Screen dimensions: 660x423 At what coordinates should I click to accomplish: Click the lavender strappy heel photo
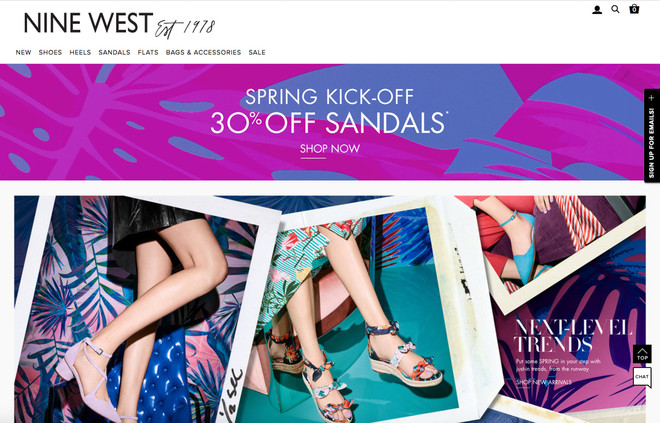click(x=139, y=311)
